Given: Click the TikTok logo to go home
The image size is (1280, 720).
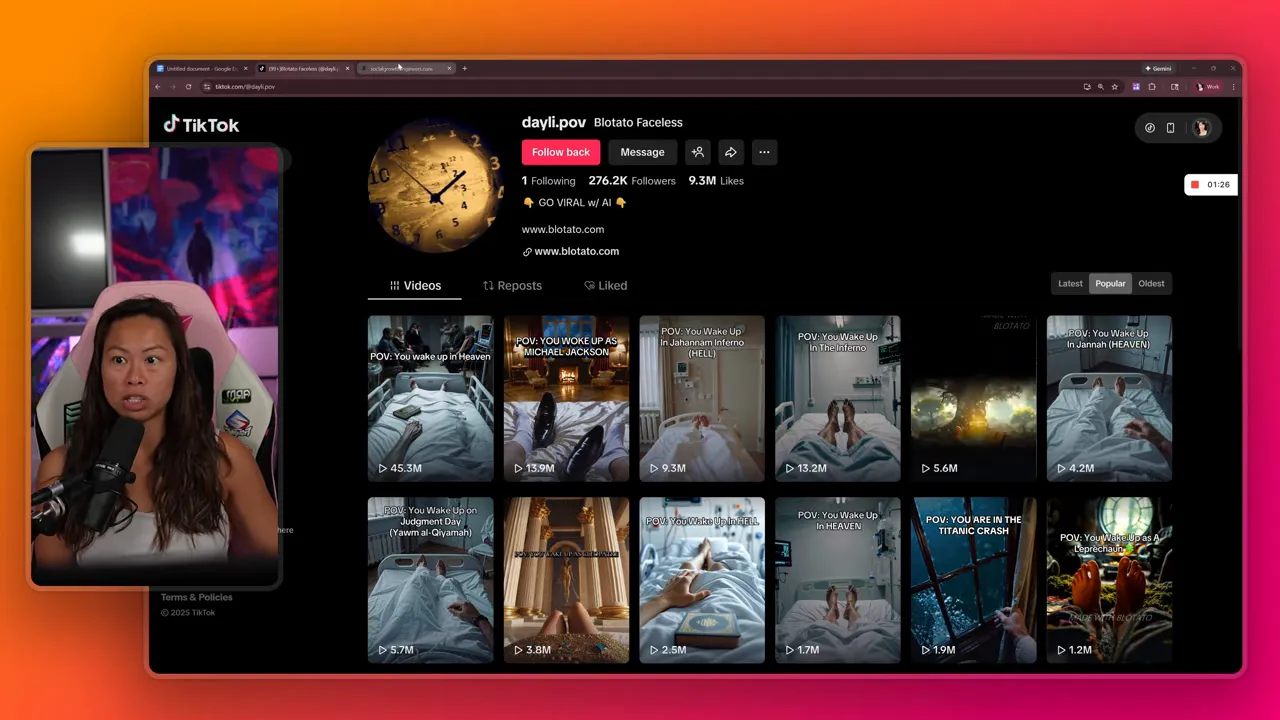Looking at the screenshot, I should point(200,124).
